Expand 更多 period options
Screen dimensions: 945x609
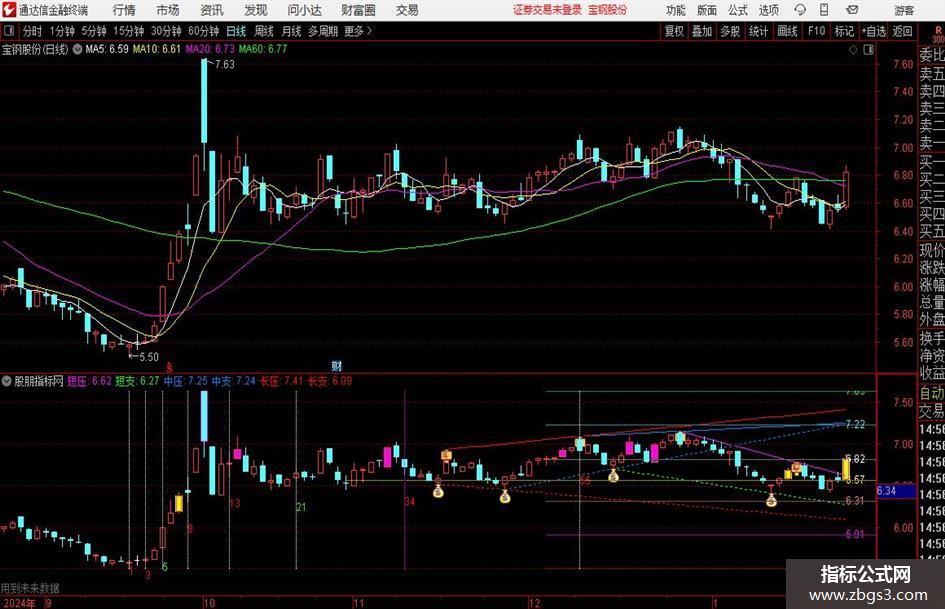[x=358, y=31]
